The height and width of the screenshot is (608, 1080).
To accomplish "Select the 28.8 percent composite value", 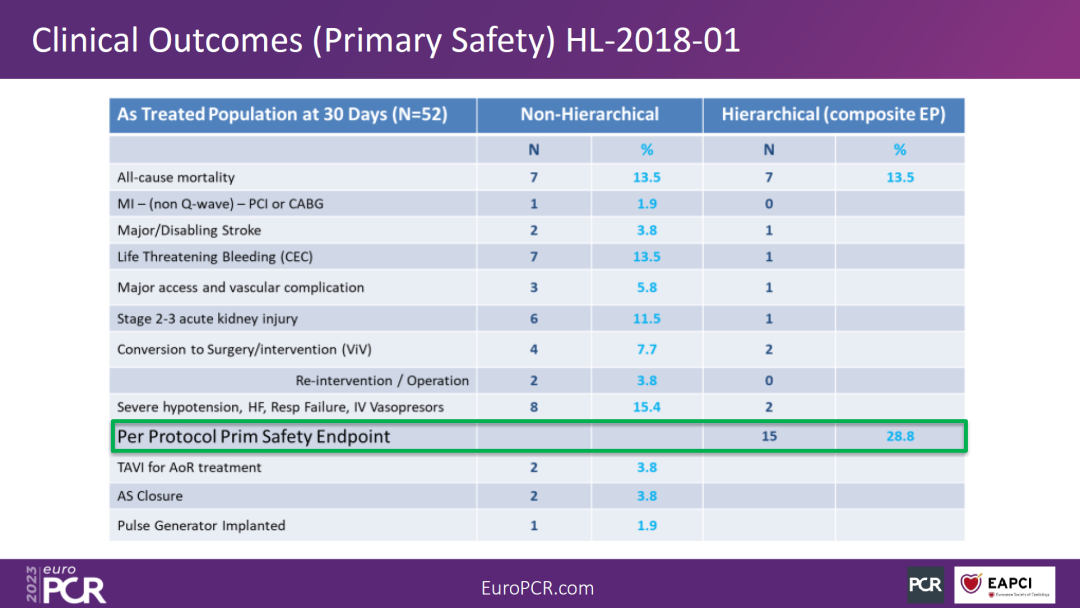I will pos(900,436).
